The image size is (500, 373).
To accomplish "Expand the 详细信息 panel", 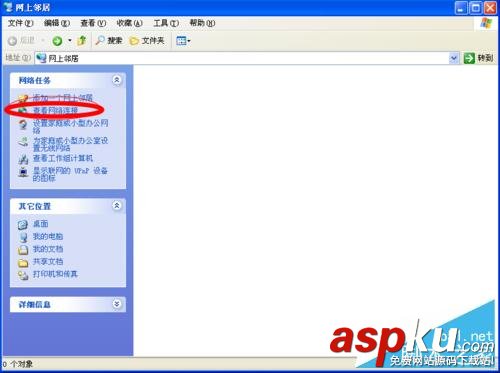I will point(117,304).
